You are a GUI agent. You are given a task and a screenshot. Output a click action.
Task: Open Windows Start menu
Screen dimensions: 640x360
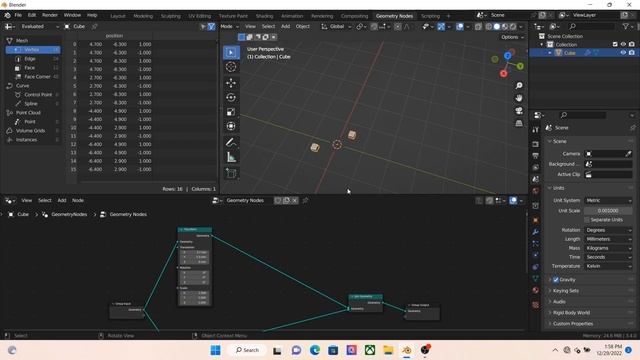click(216, 350)
